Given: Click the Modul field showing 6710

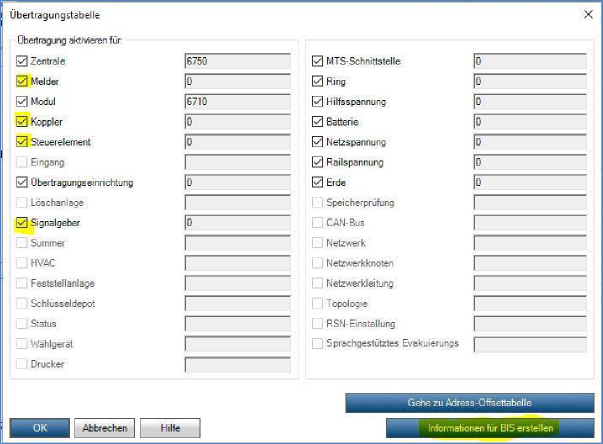Looking at the screenshot, I should coord(238,101).
